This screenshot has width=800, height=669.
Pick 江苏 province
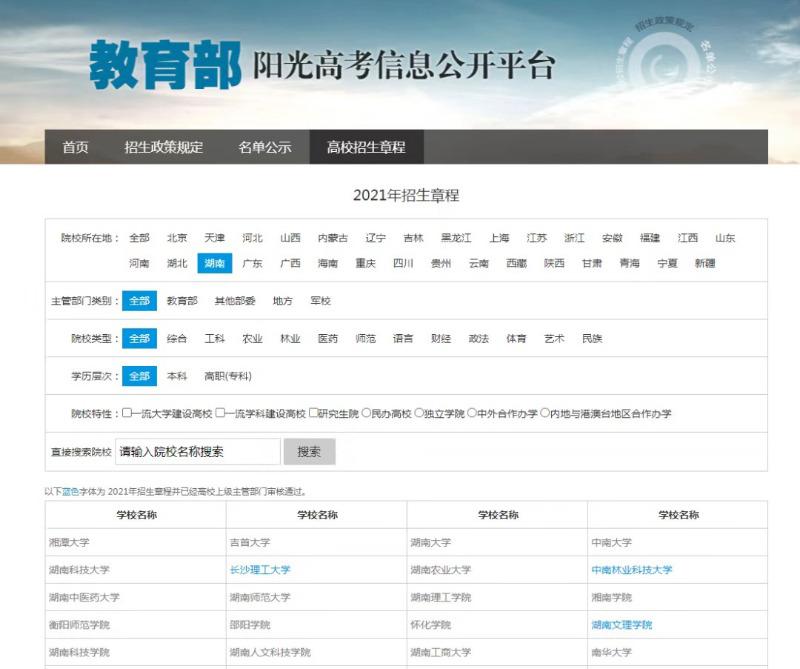tap(537, 238)
